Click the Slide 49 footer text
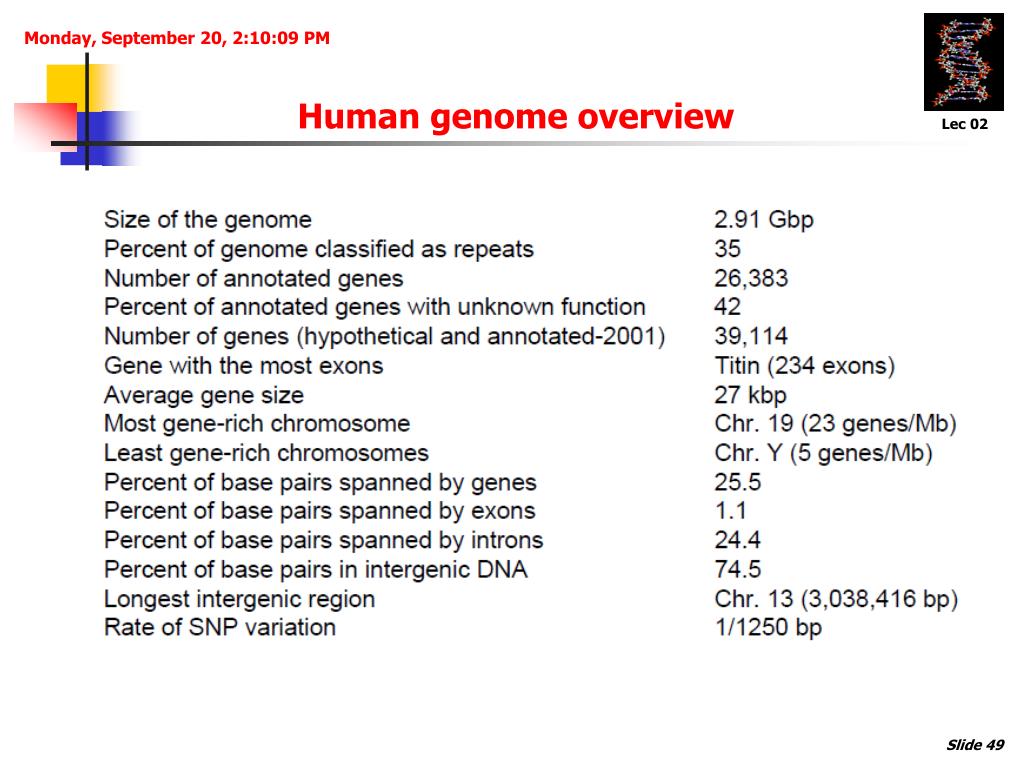Viewport: 1024px width, 768px height. pos(975,744)
